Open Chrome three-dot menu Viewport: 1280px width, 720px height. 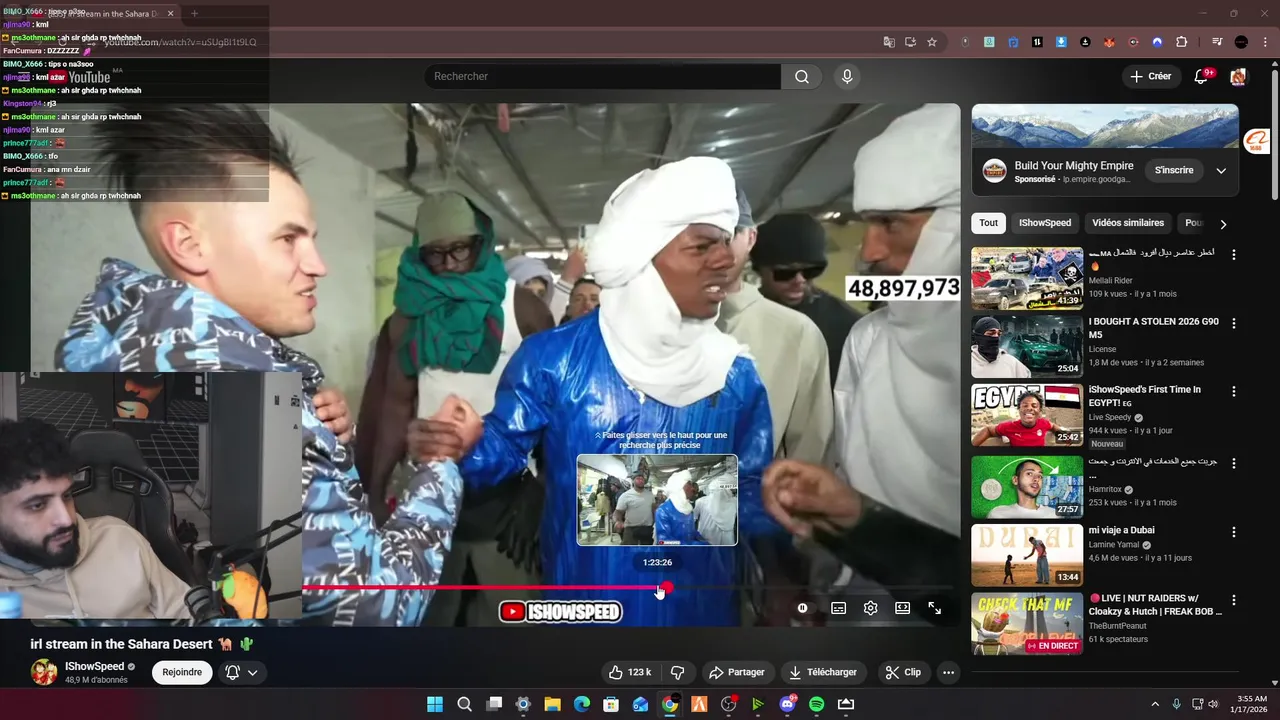coord(1264,42)
